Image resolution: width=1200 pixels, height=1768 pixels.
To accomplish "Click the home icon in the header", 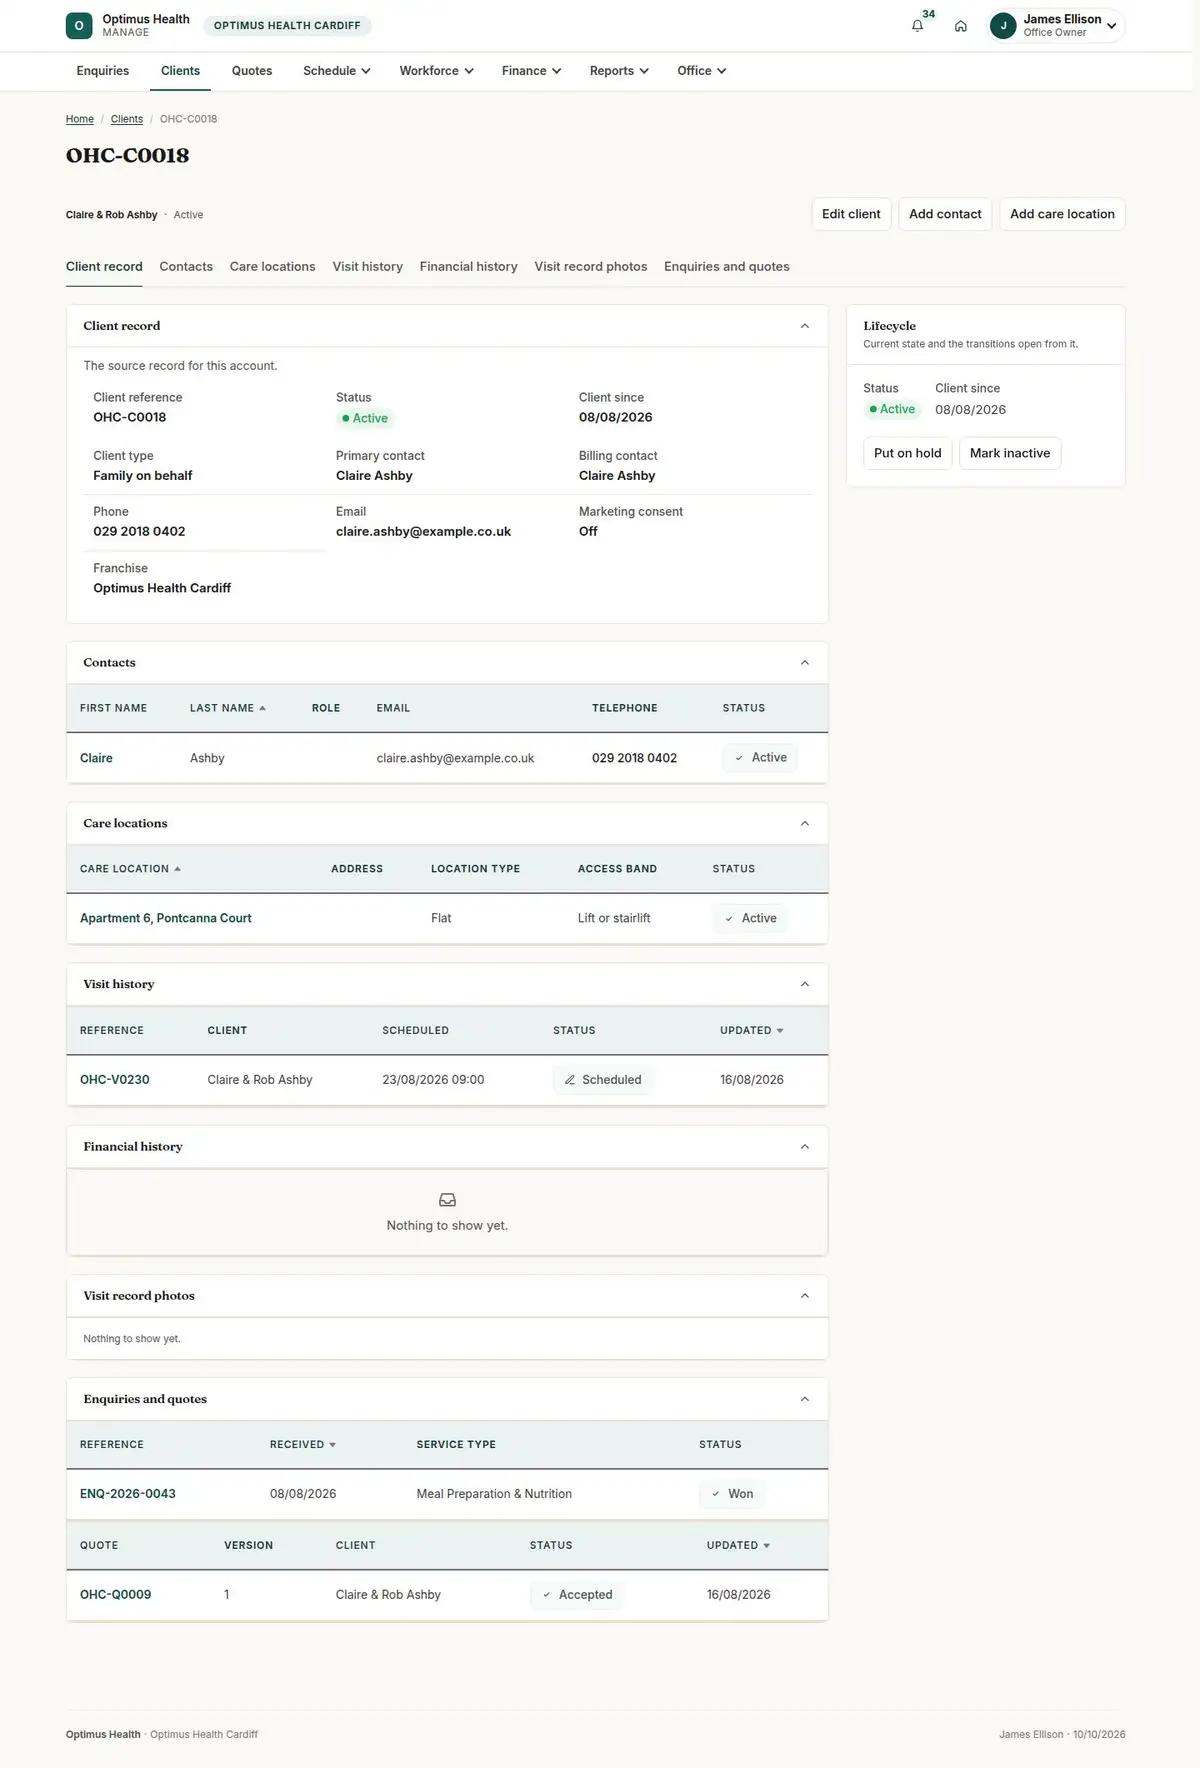I will coord(961,26).
